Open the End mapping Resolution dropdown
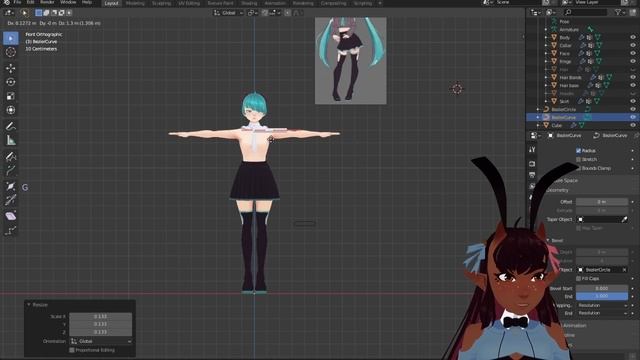This screenshot has width=640, height=360. click(x=602, y=313)
